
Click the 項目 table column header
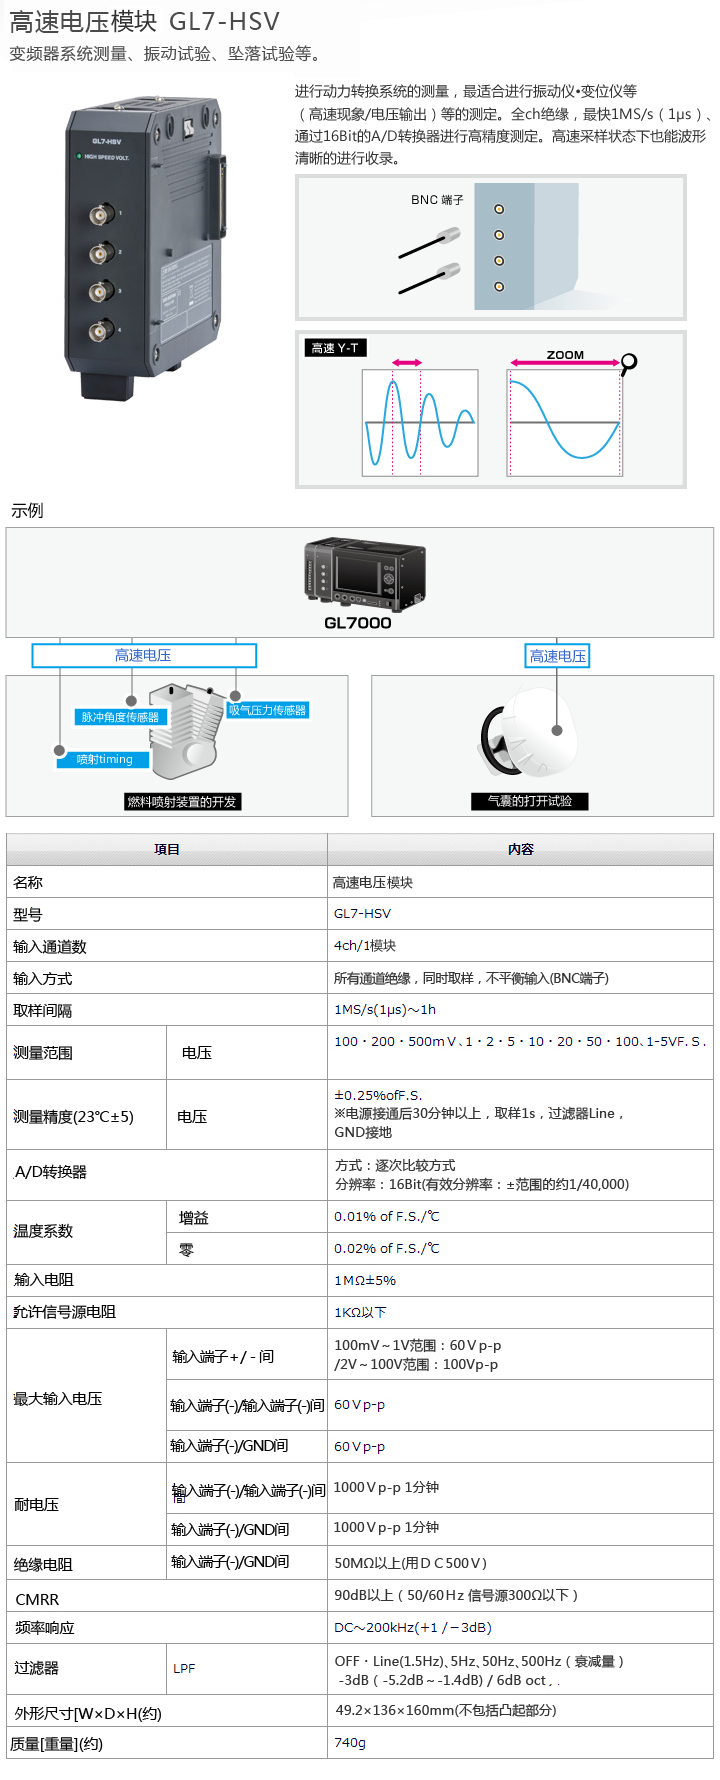click(x=167, y=849)
